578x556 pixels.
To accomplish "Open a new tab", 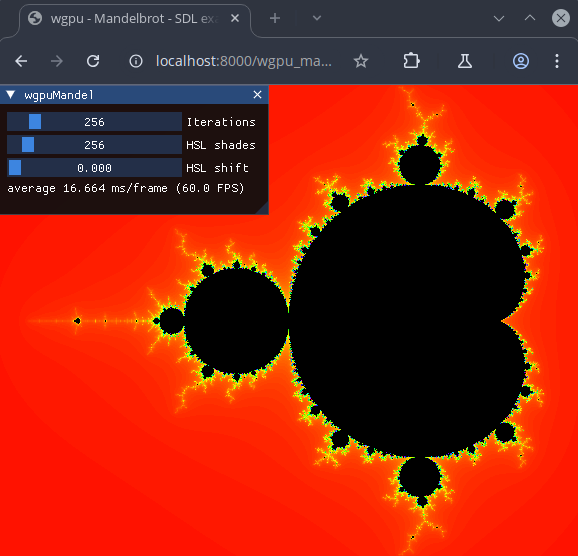I will [x=275, y=18].
